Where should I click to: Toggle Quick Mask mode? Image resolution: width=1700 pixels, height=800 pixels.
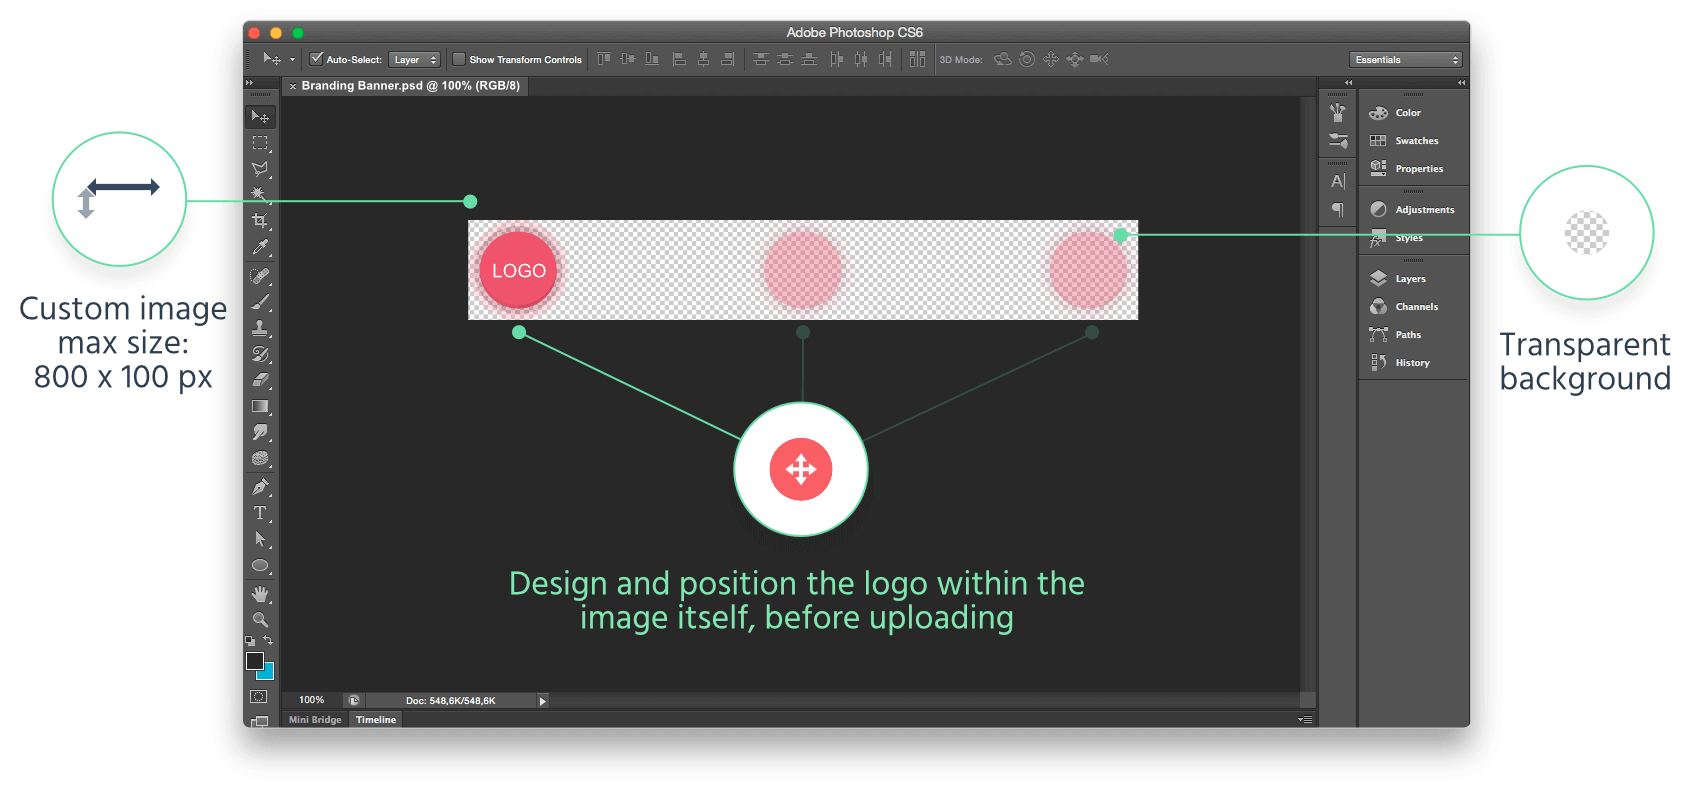(x=259, y=696)
